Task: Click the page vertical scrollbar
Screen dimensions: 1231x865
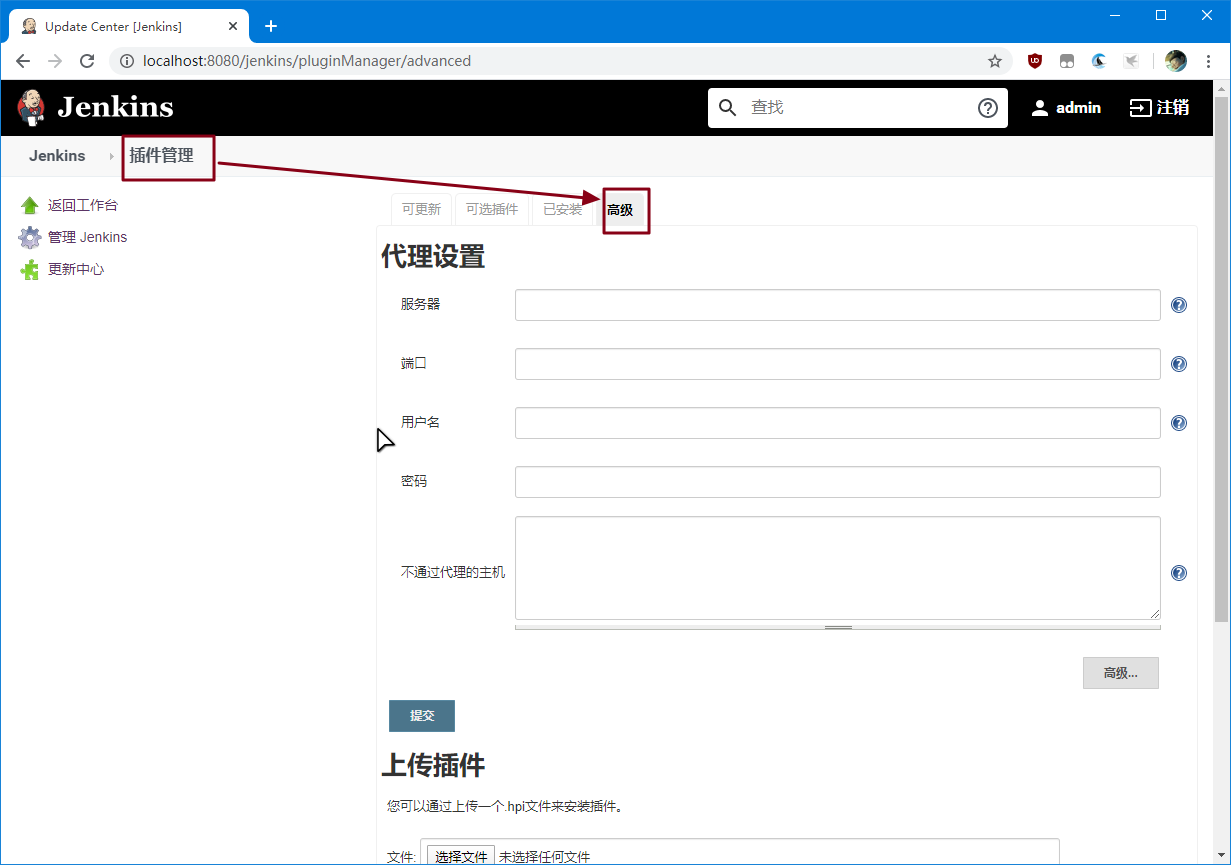Action: click(x=1221, y=360)
